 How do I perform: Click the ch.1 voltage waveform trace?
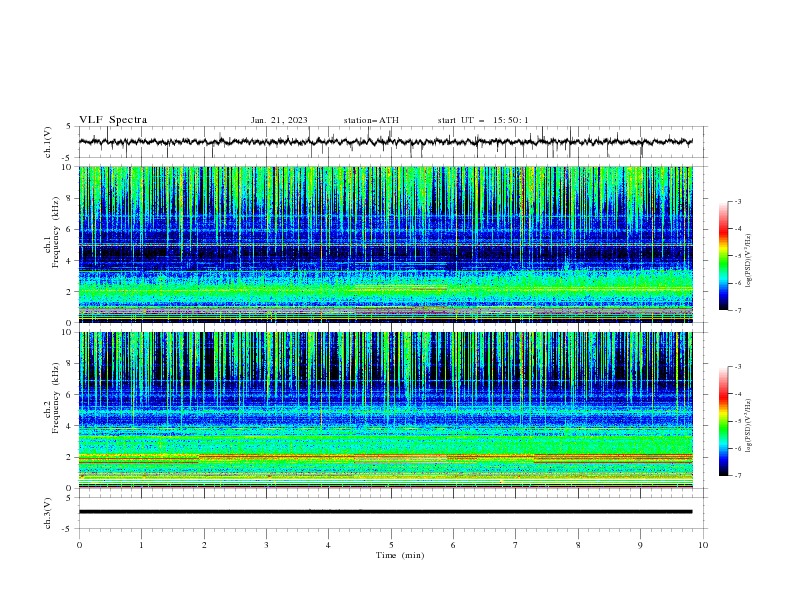386,142
